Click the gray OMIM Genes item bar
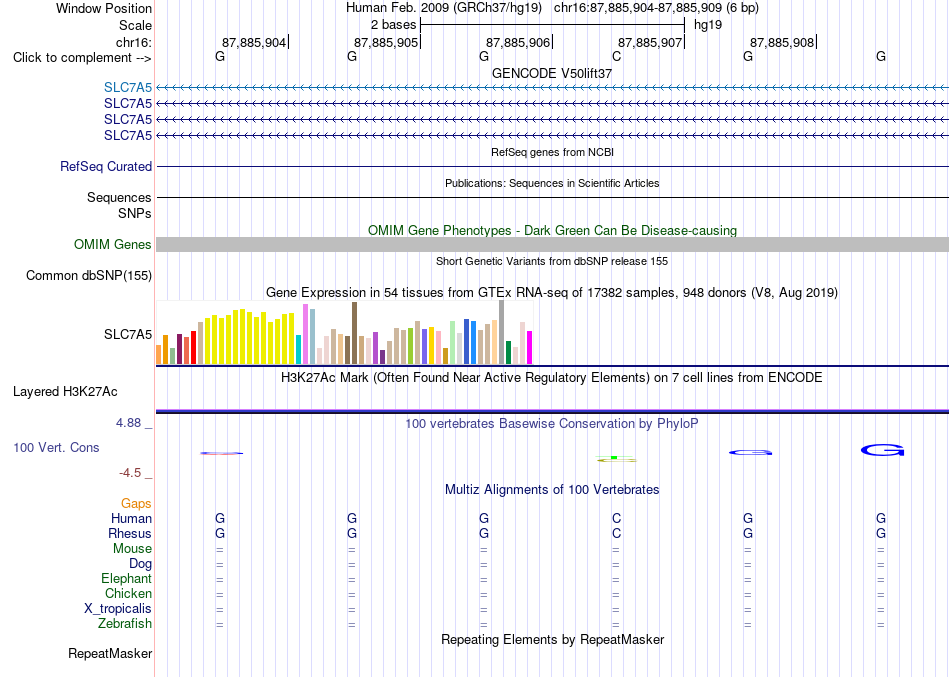950x677 pixels. 552,244
